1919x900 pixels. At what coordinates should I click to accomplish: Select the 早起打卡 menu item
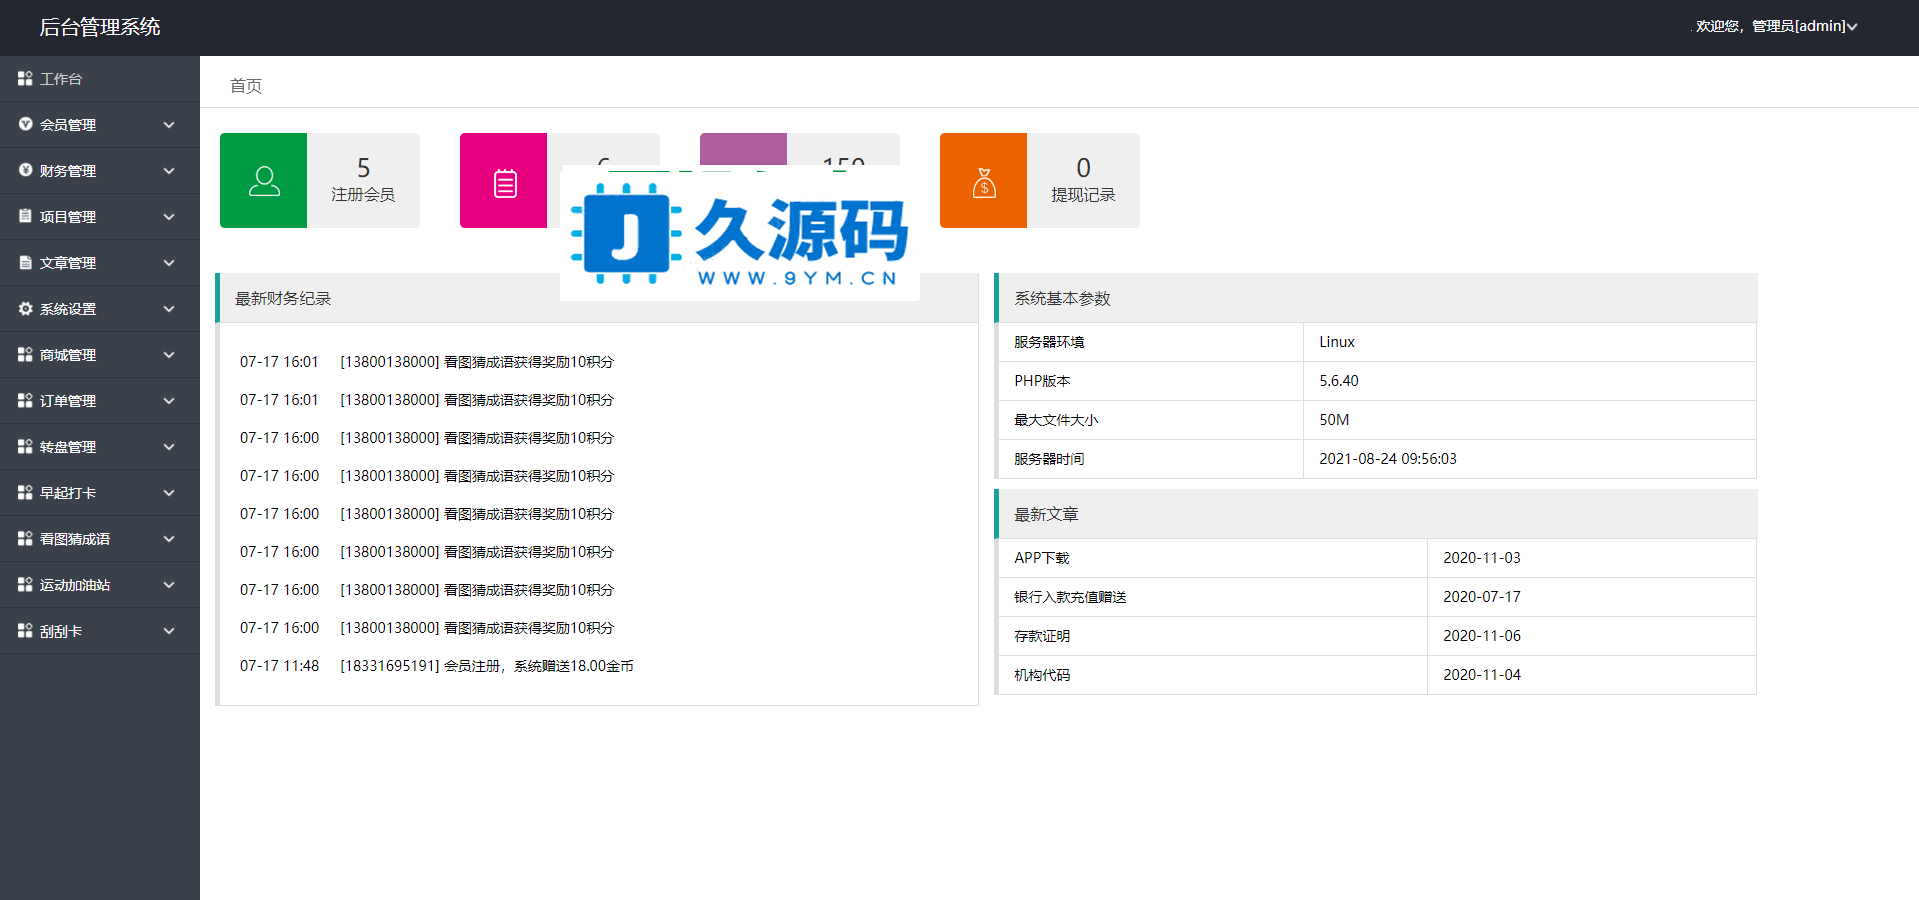coord(68,493)
